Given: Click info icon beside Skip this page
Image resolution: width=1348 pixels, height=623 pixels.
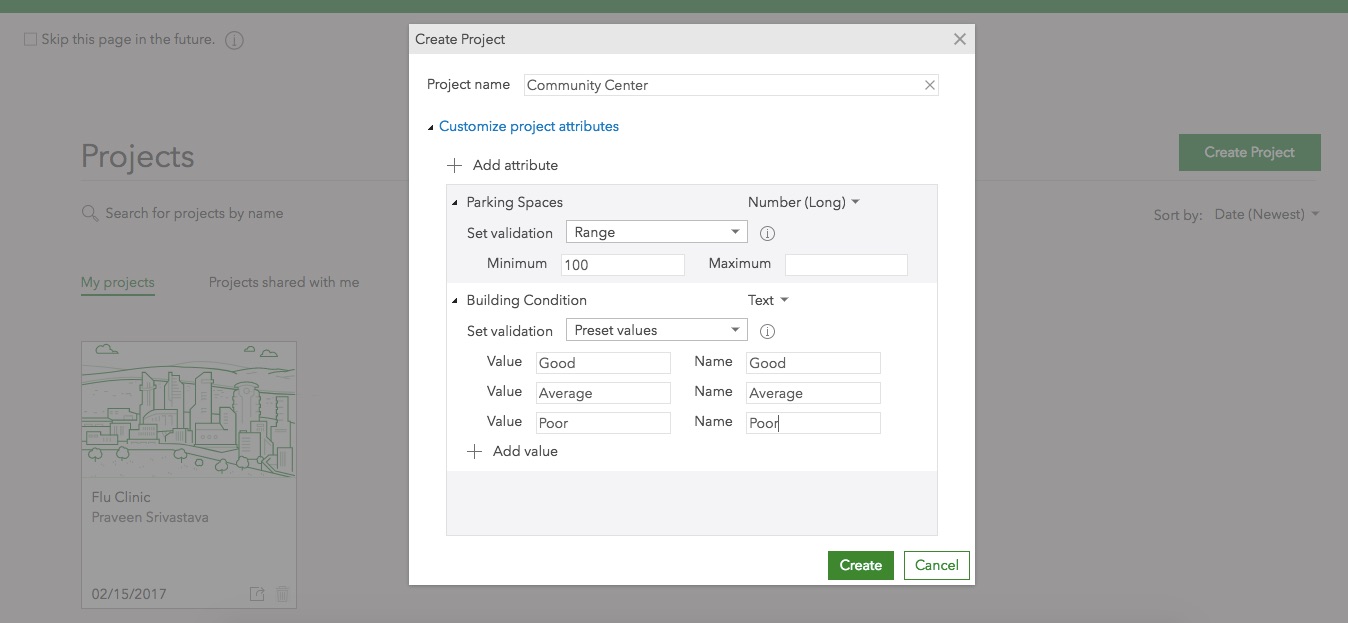Looking at the screenshot, I should [x=234, y=41].
